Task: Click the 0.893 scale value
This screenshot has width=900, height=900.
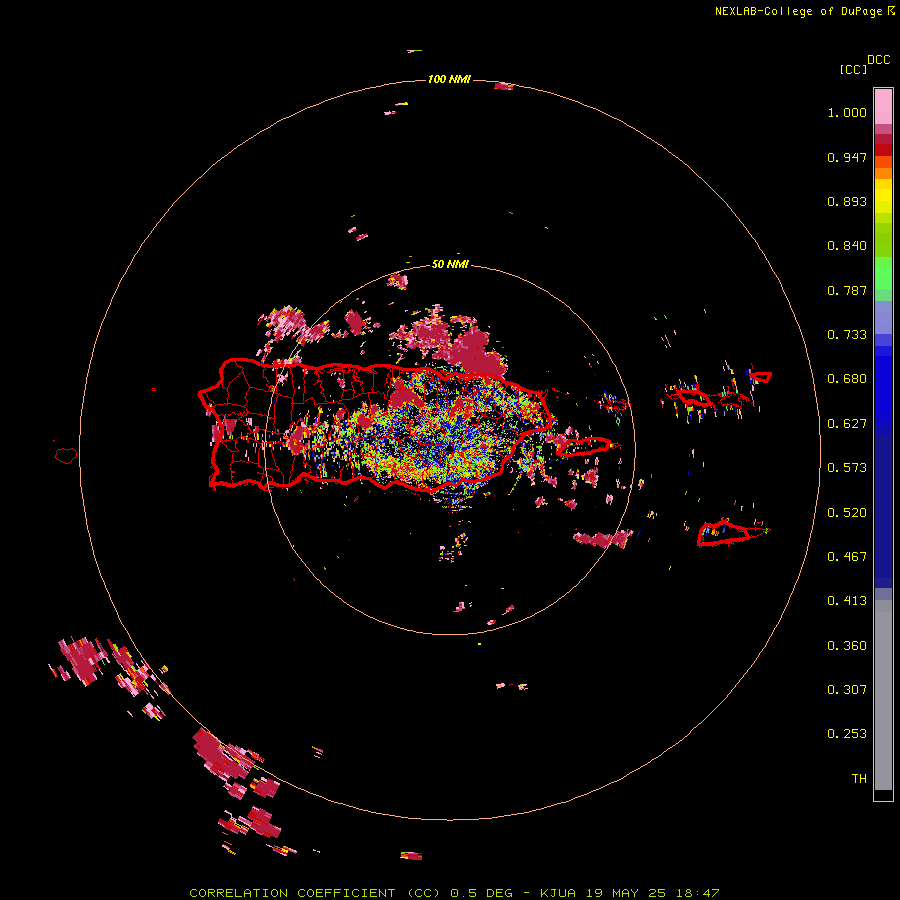Action: pos(847,201)
